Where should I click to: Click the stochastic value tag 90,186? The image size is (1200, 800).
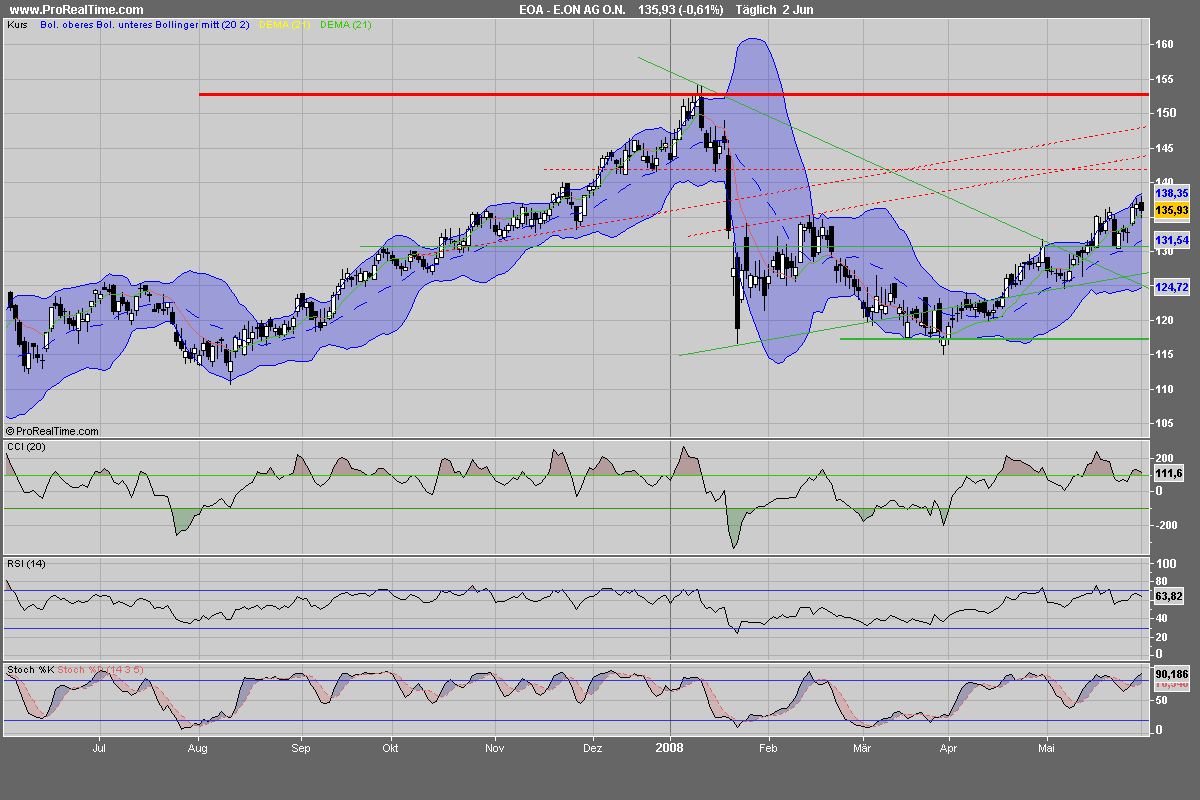tap(1171, 675)
